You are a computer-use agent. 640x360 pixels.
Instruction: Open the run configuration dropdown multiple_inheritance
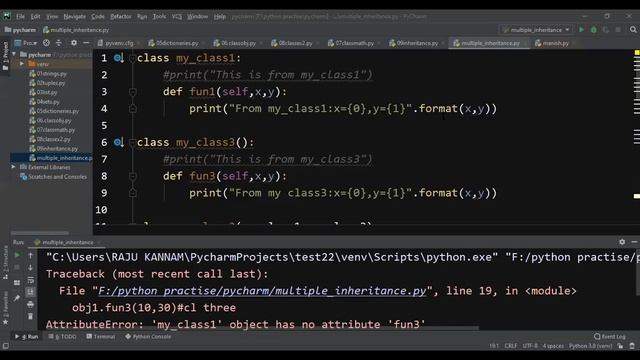click(536, 30)
